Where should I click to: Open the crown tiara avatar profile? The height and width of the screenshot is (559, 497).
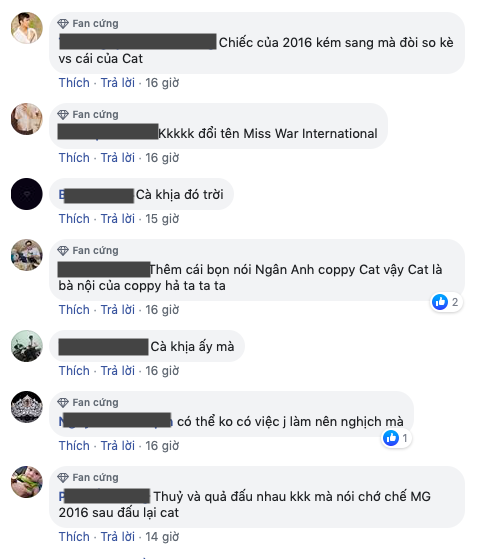(27, 407)
